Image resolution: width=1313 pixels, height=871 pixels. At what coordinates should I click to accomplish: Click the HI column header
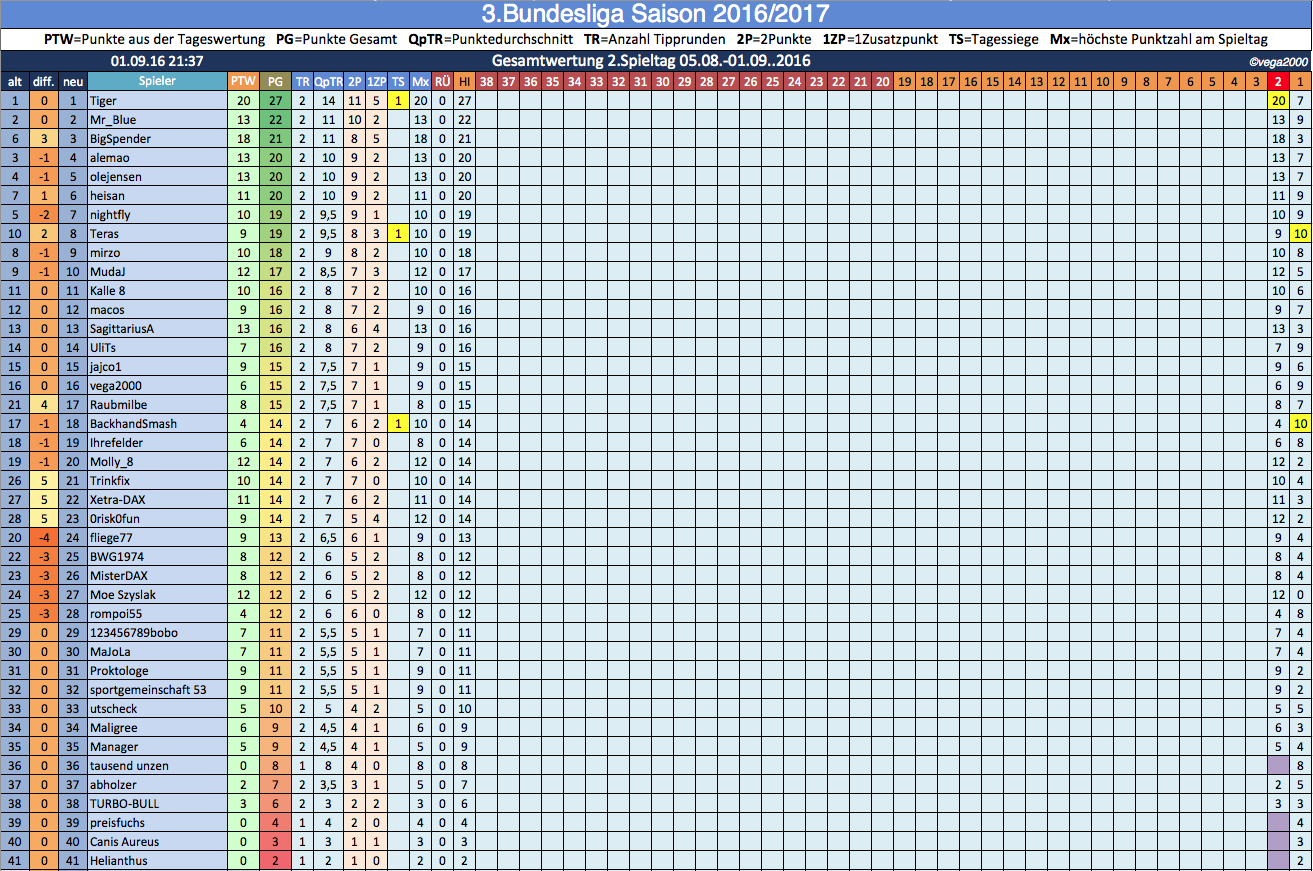coord(464,81)
